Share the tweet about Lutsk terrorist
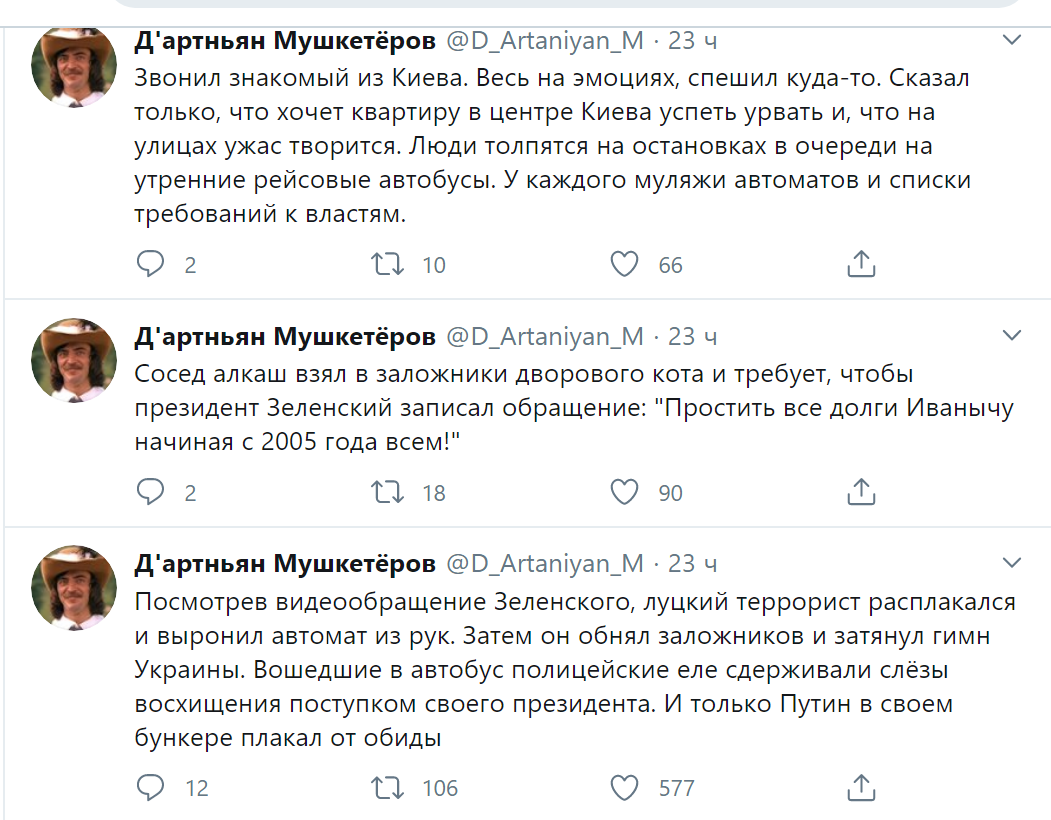The width and height of the screenshot is (1051, 820). point(861,787)
